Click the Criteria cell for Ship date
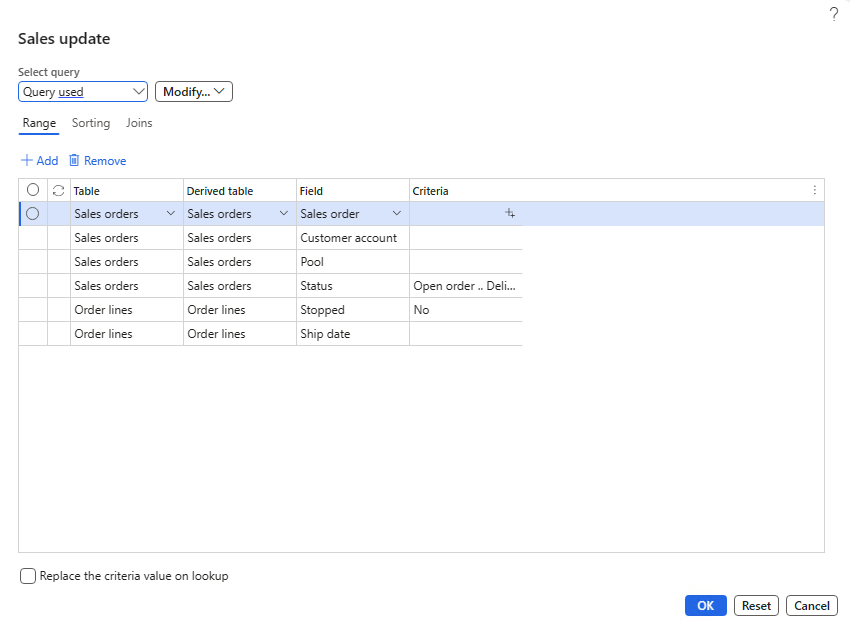This screenshot has width=850, height=626. pyautogui.click(x=466, y=333)
